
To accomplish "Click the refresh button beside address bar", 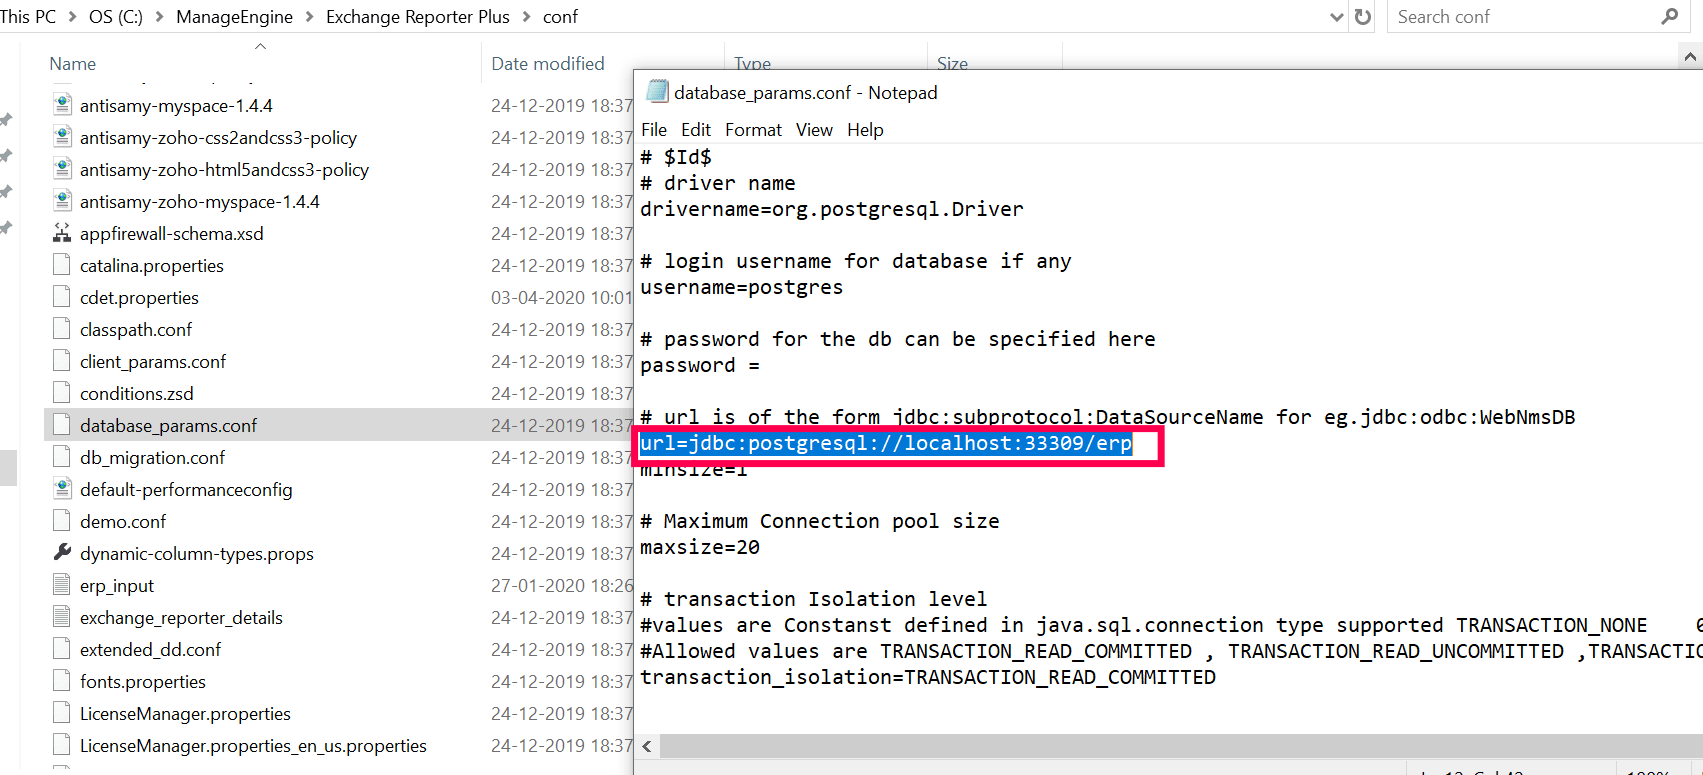I will click(1362, 17).
